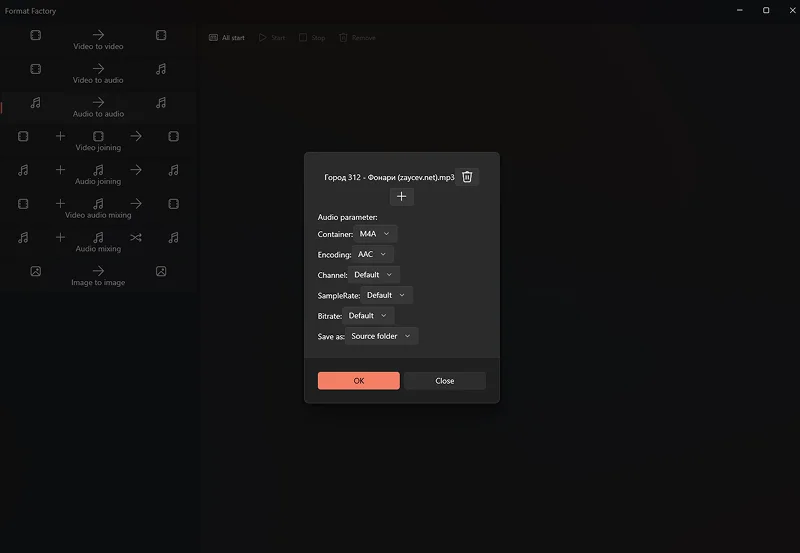Choose Audio joining option
This screenshot has height=553, width=800.
coord(98,175)
